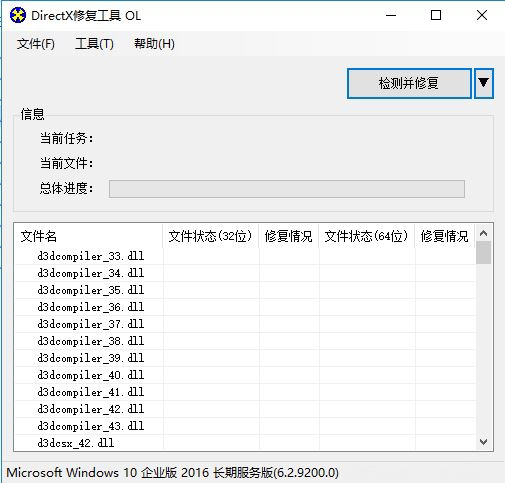Click the 总体进度 label
This screenshot has width=505, height=483.
tap(66, 188)
